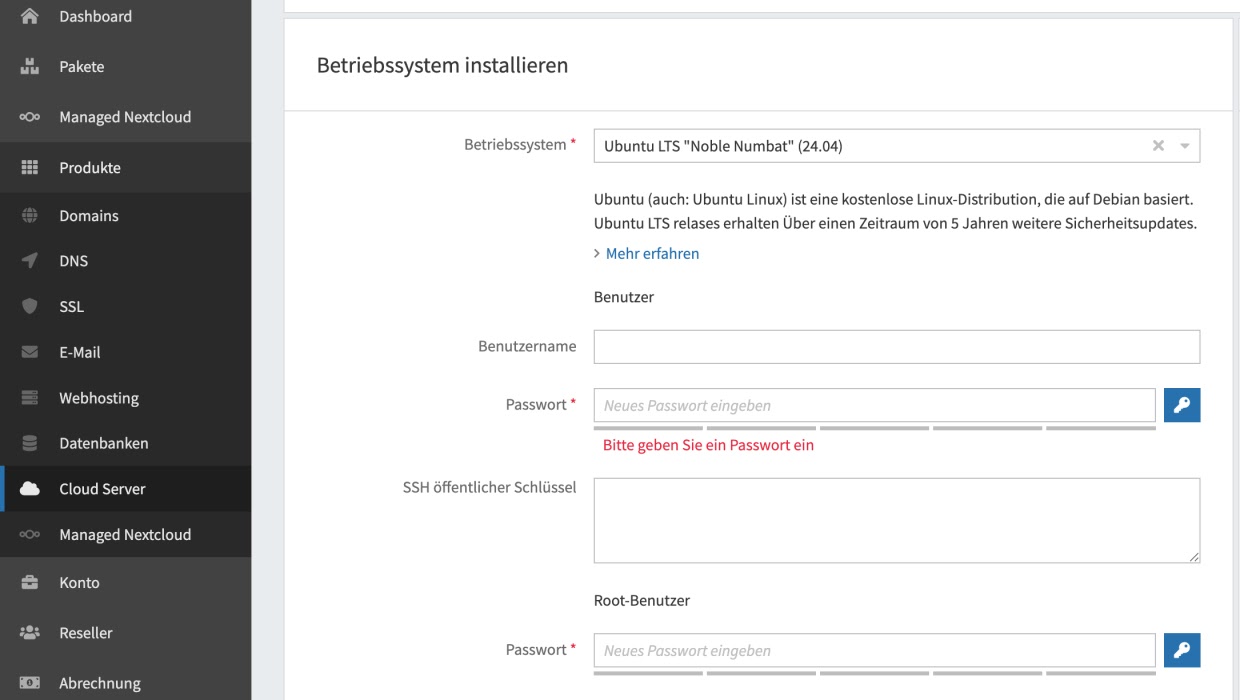Open Webhosting in the sidebar
The width and height of the screenshot is (1240, 700).
pos(98,398)
